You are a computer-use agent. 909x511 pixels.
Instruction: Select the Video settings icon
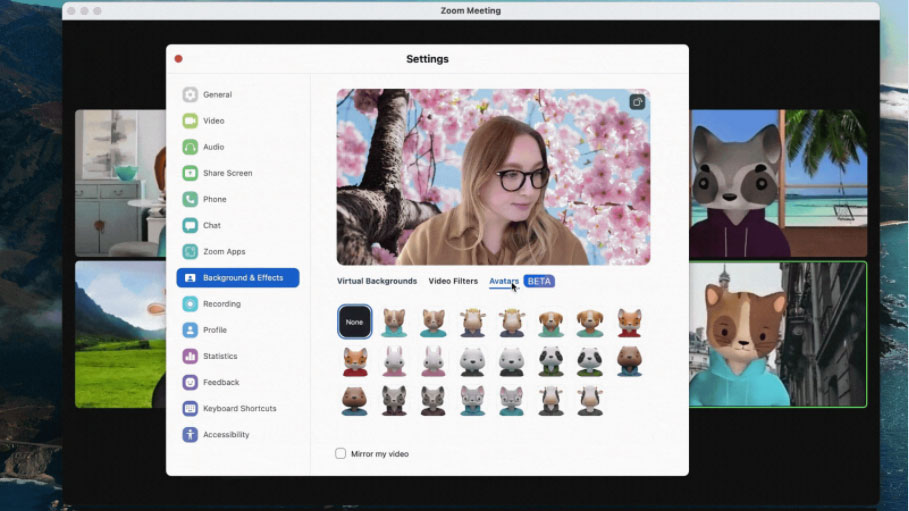(x=190, y=121)
